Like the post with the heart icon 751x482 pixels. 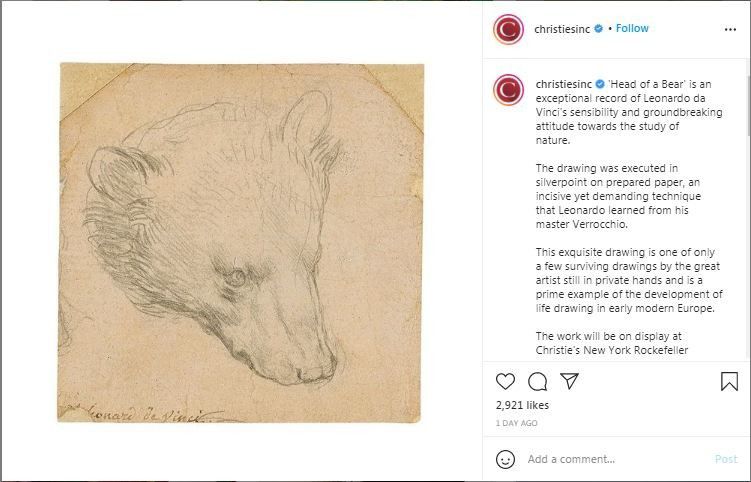[x=506, y=381]
